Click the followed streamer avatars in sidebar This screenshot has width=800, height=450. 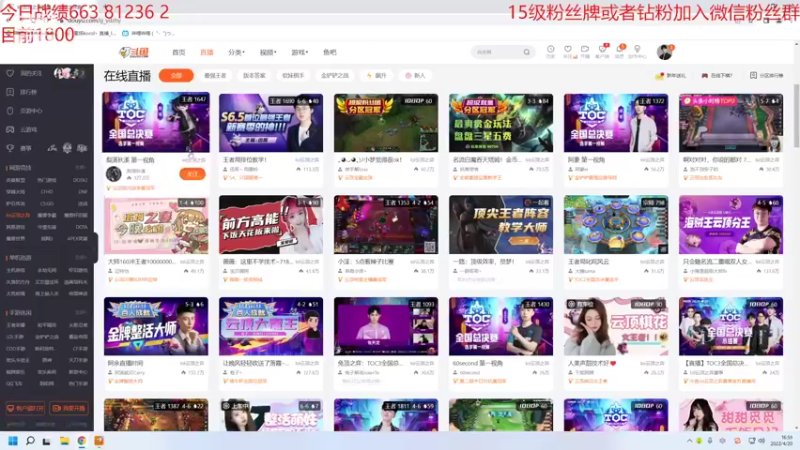pos(69,73)
